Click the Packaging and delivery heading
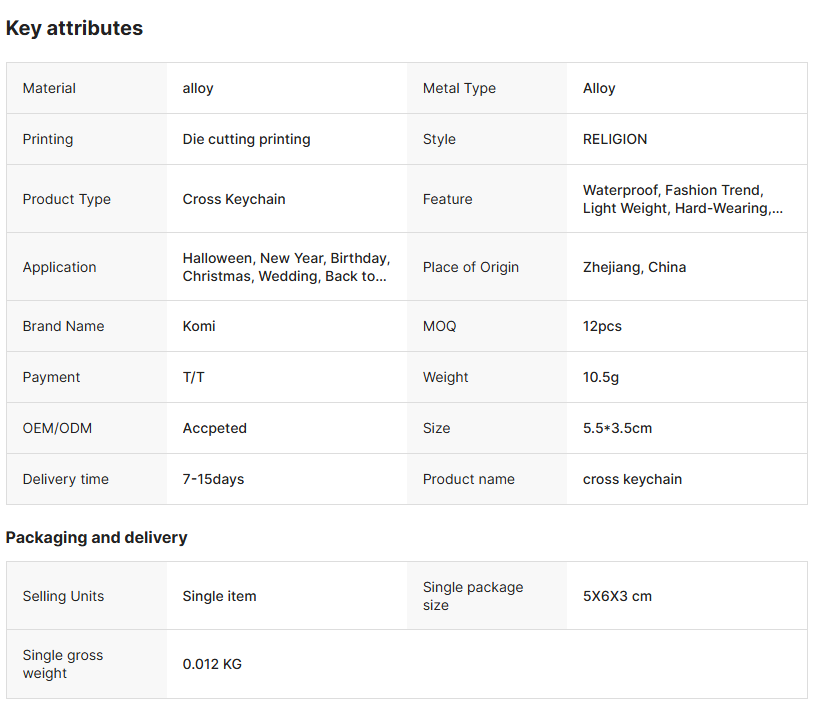815x712 pixels. click(96, 537)
